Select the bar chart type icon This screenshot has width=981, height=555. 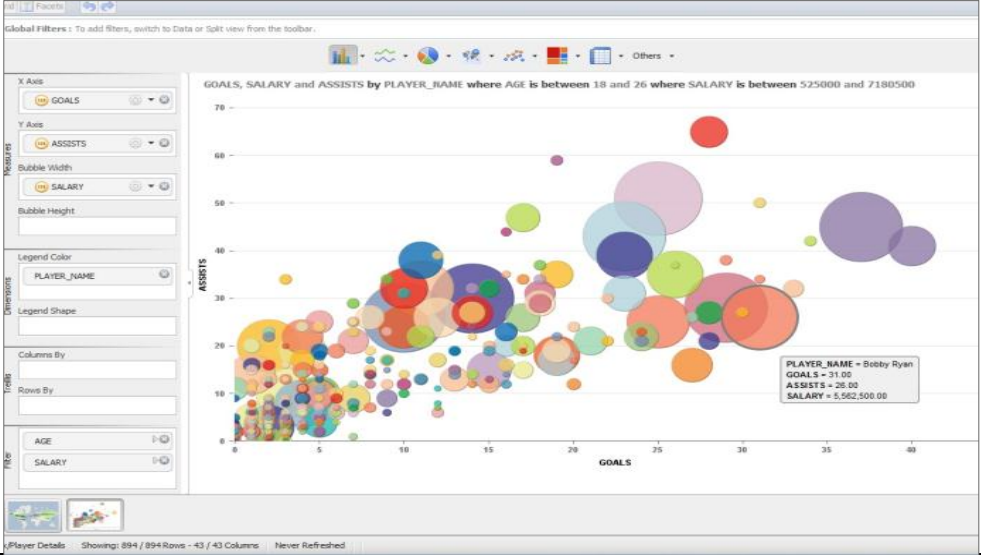[342, 56]
